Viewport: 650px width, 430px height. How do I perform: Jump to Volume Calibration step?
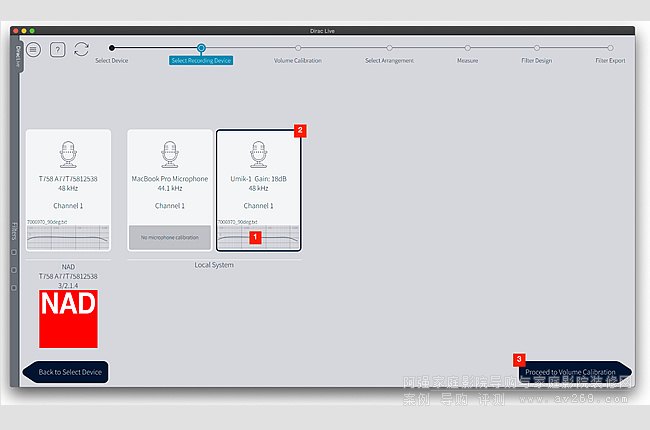tap(297, 47)
